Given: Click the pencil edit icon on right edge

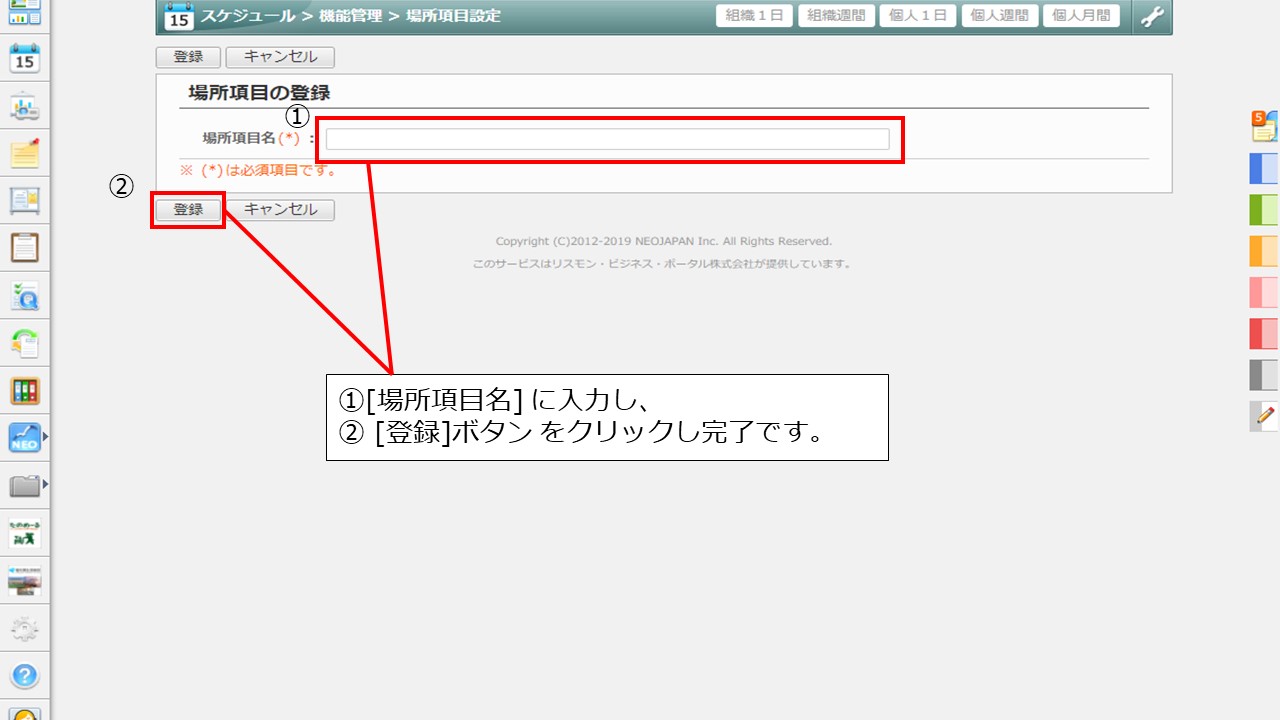Looking at the screenshot, I should 1265,416.
